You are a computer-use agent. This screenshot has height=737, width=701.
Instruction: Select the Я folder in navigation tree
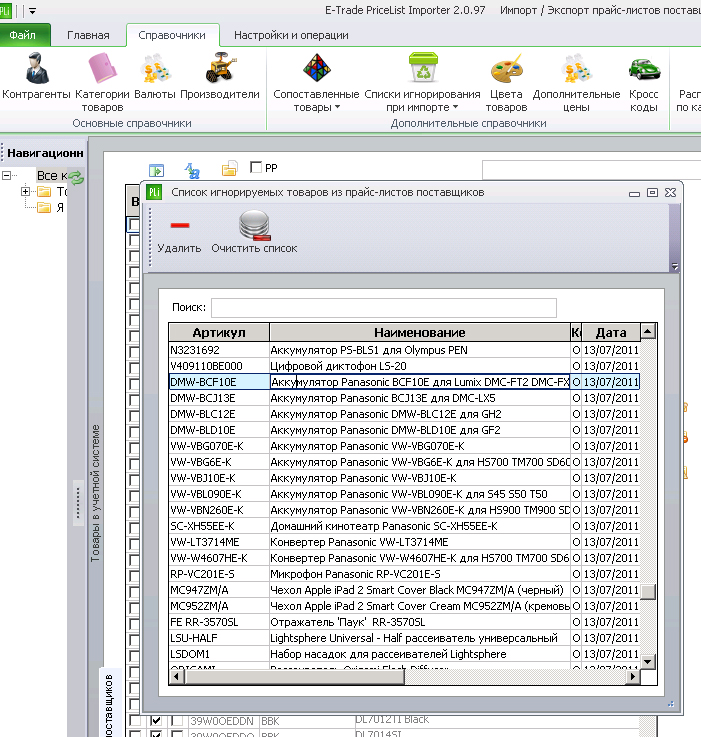coord(51,207)
